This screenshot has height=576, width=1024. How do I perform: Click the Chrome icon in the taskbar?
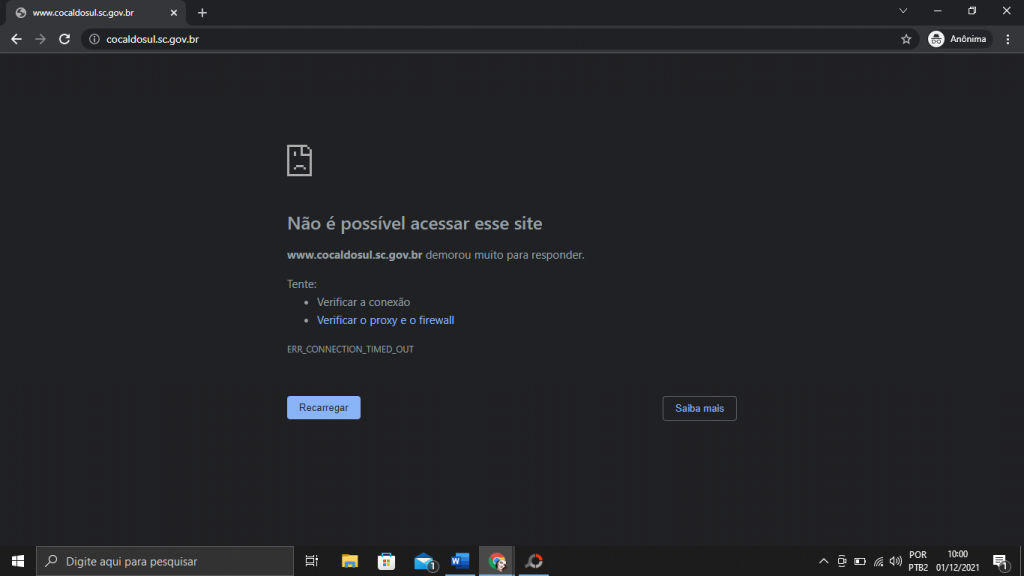click(497, 561)
